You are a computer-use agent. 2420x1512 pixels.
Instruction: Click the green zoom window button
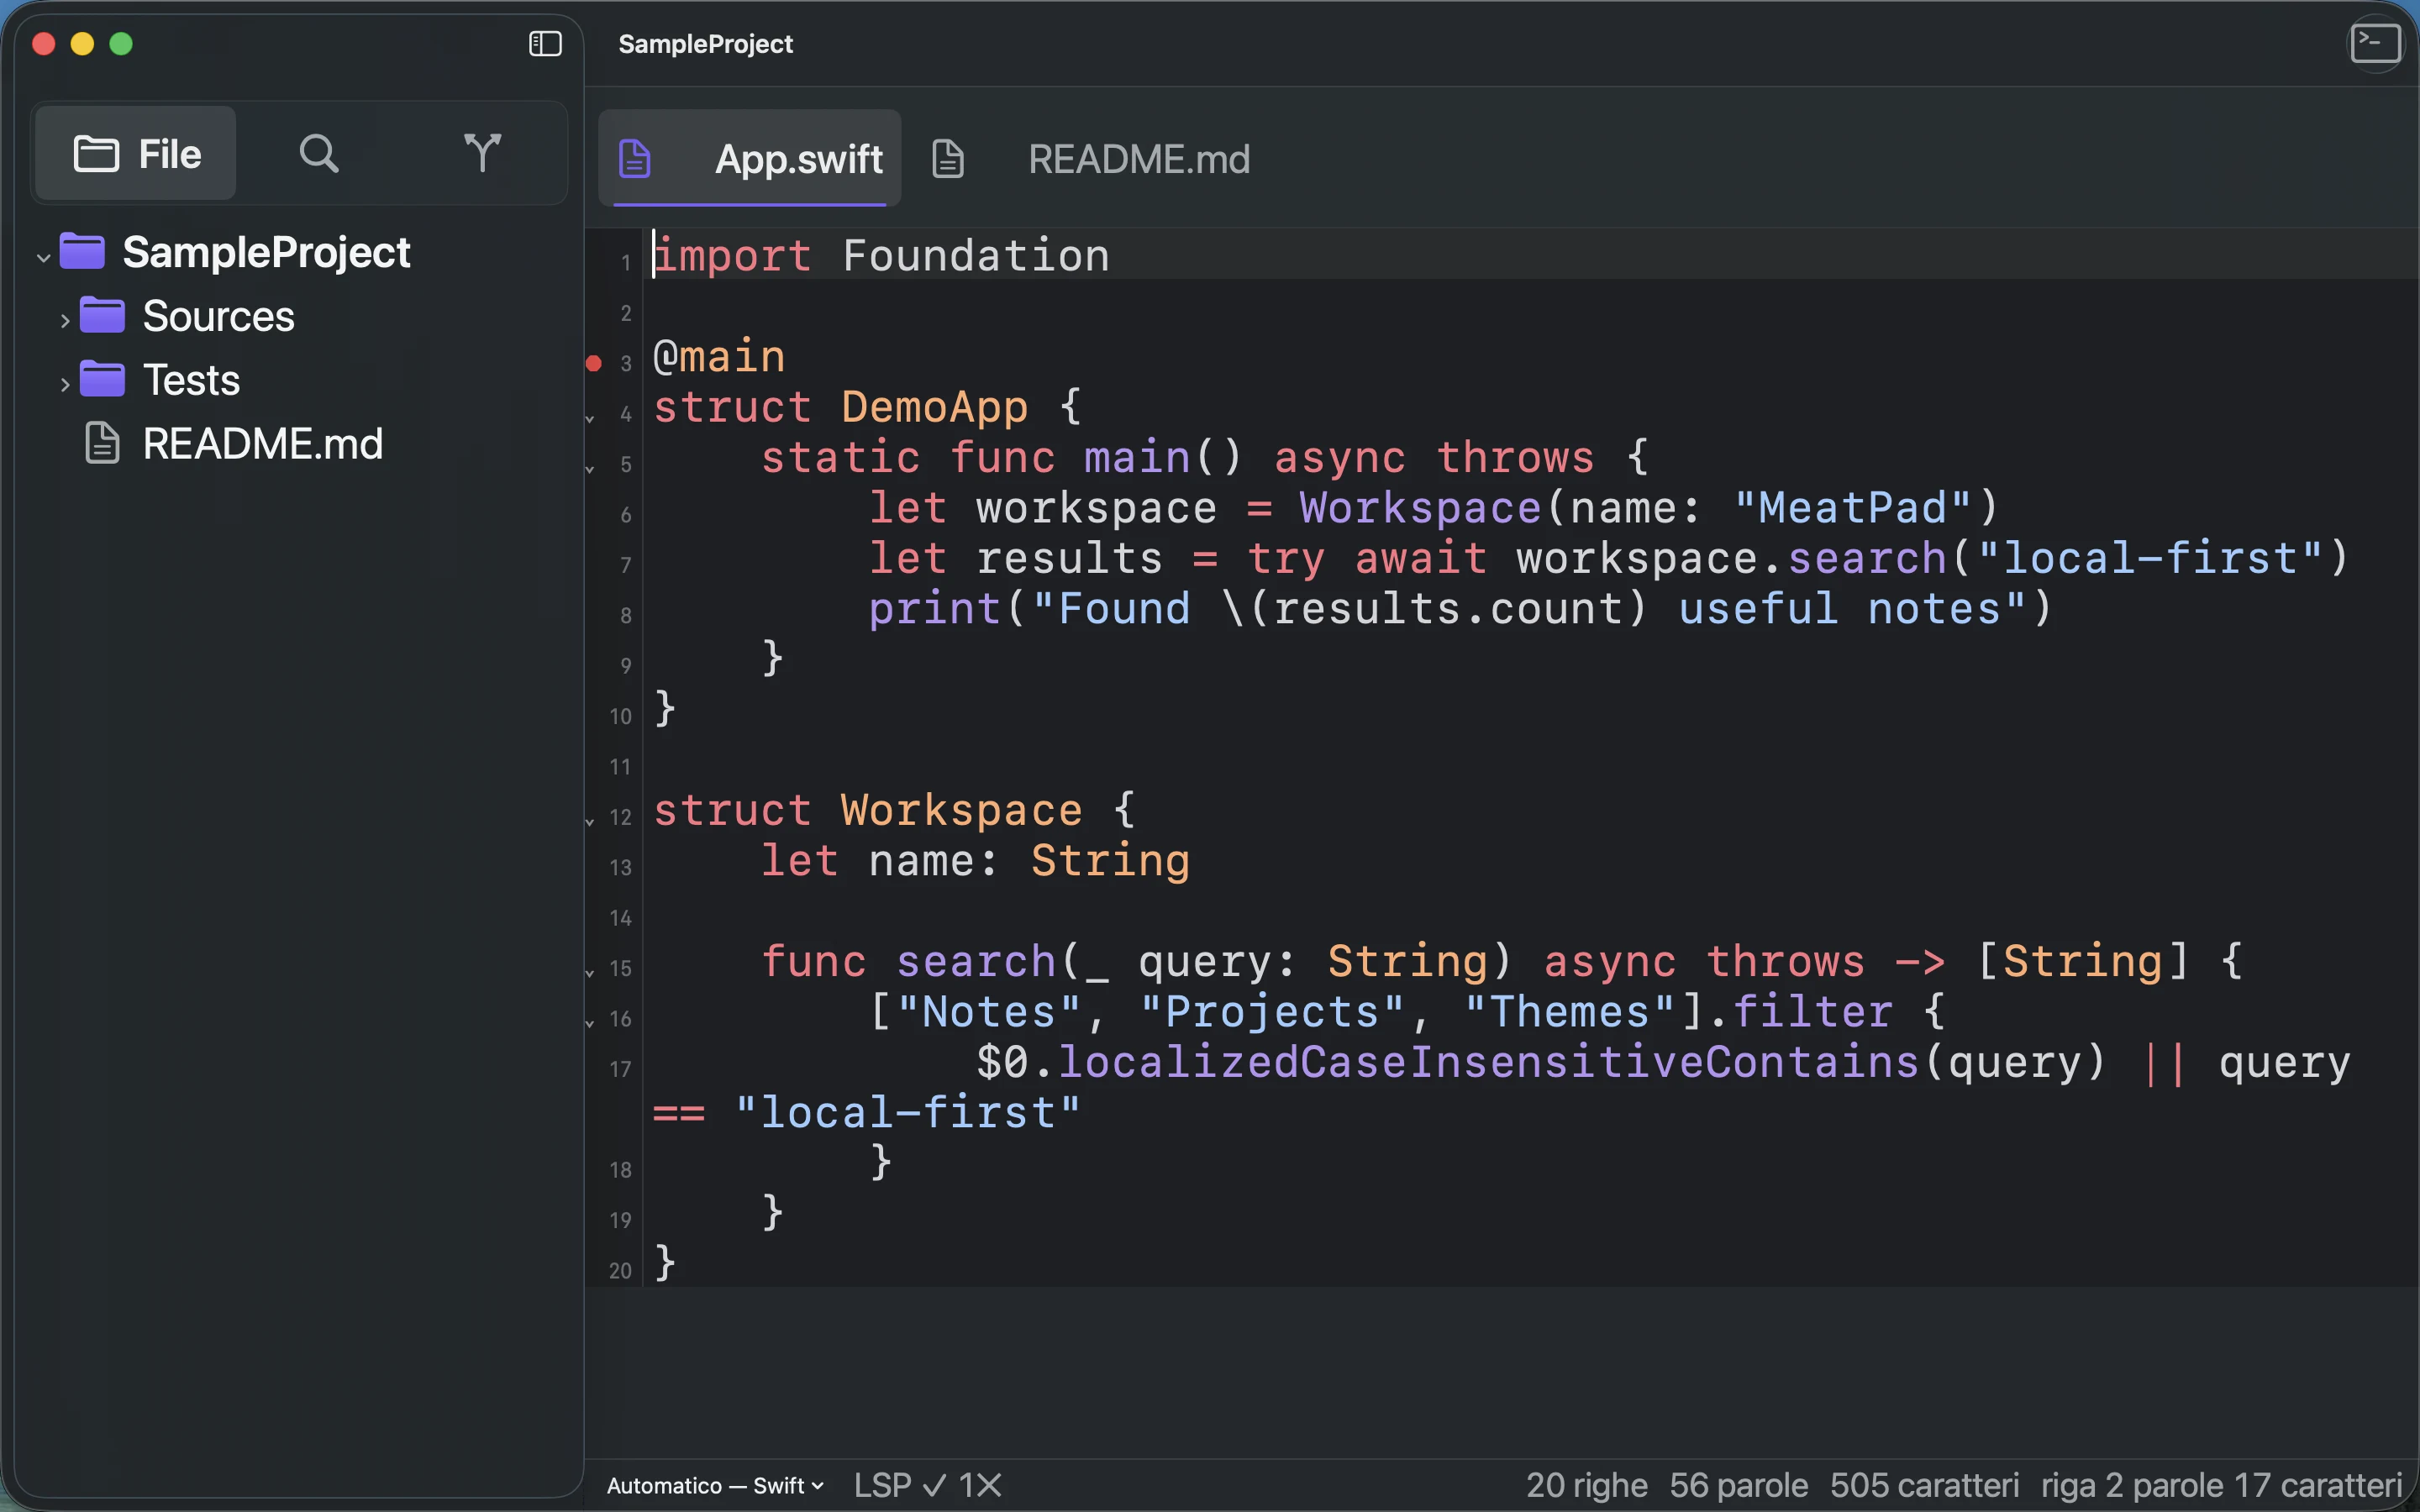click(121, 44)
